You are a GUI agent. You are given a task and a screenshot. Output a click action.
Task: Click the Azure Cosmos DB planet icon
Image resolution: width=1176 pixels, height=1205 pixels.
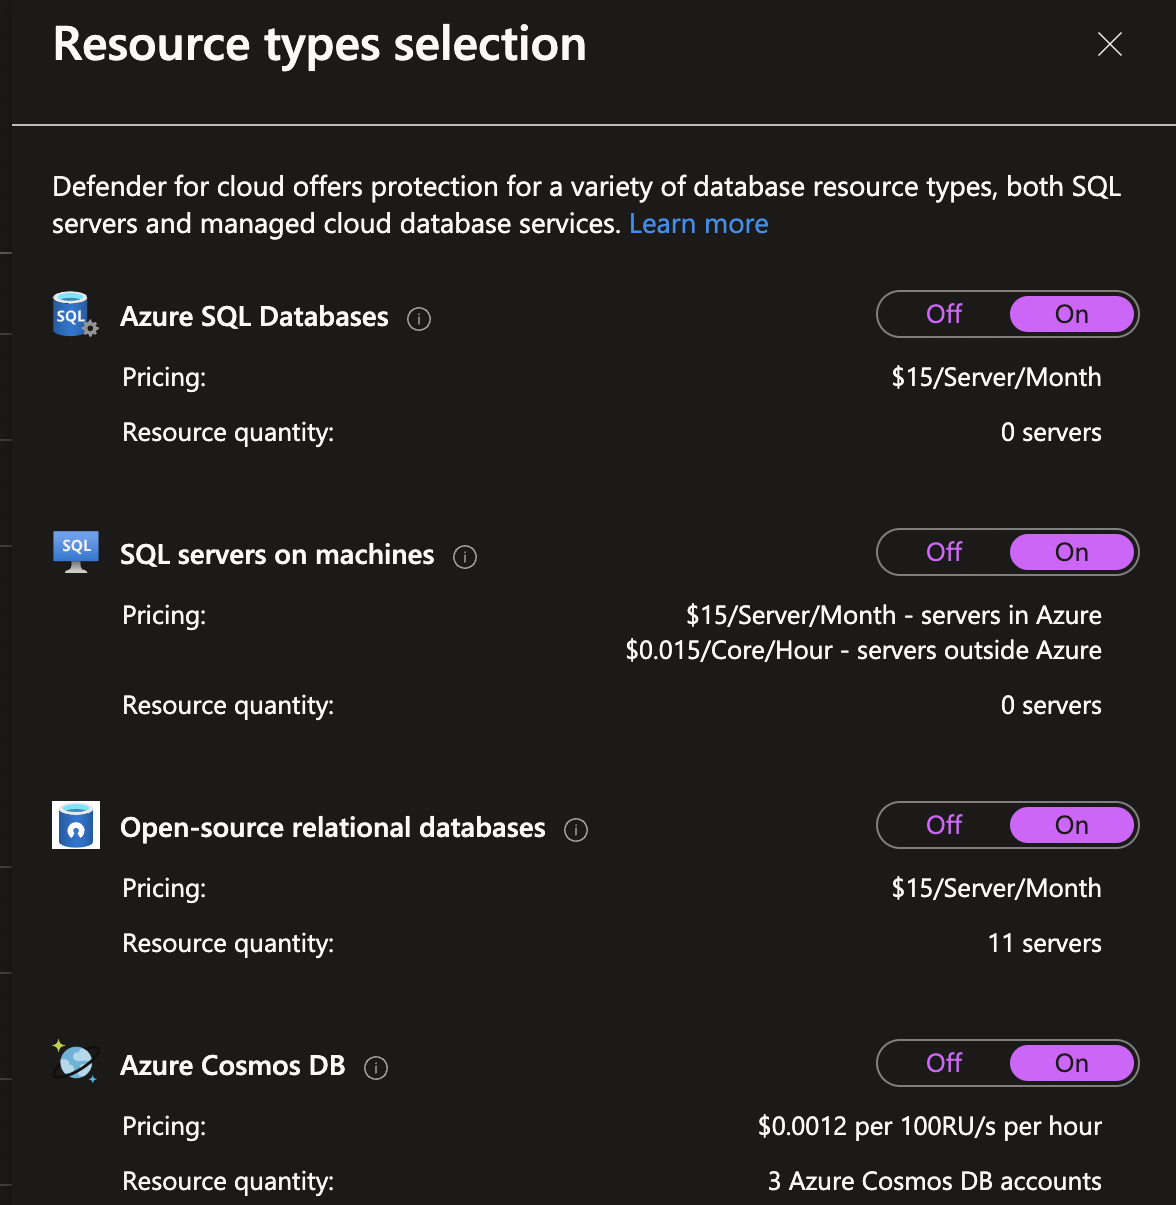[x=75, y=1063]
